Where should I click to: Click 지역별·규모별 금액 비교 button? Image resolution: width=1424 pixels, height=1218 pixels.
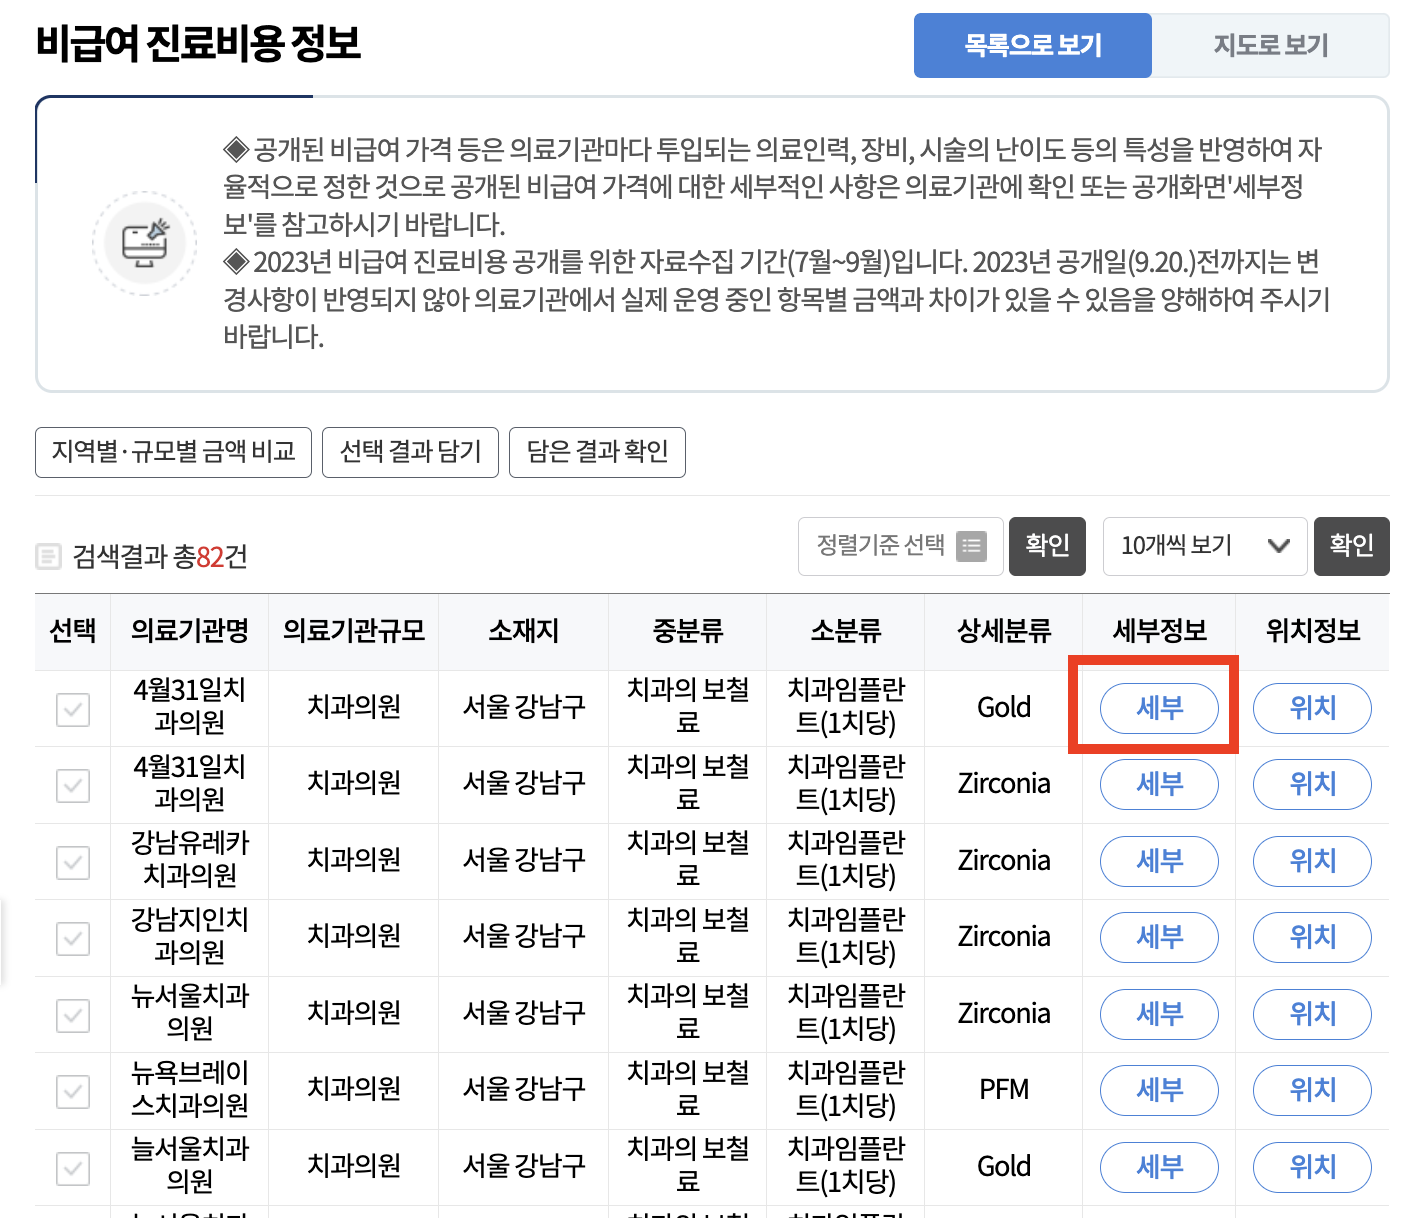(172, 452)
